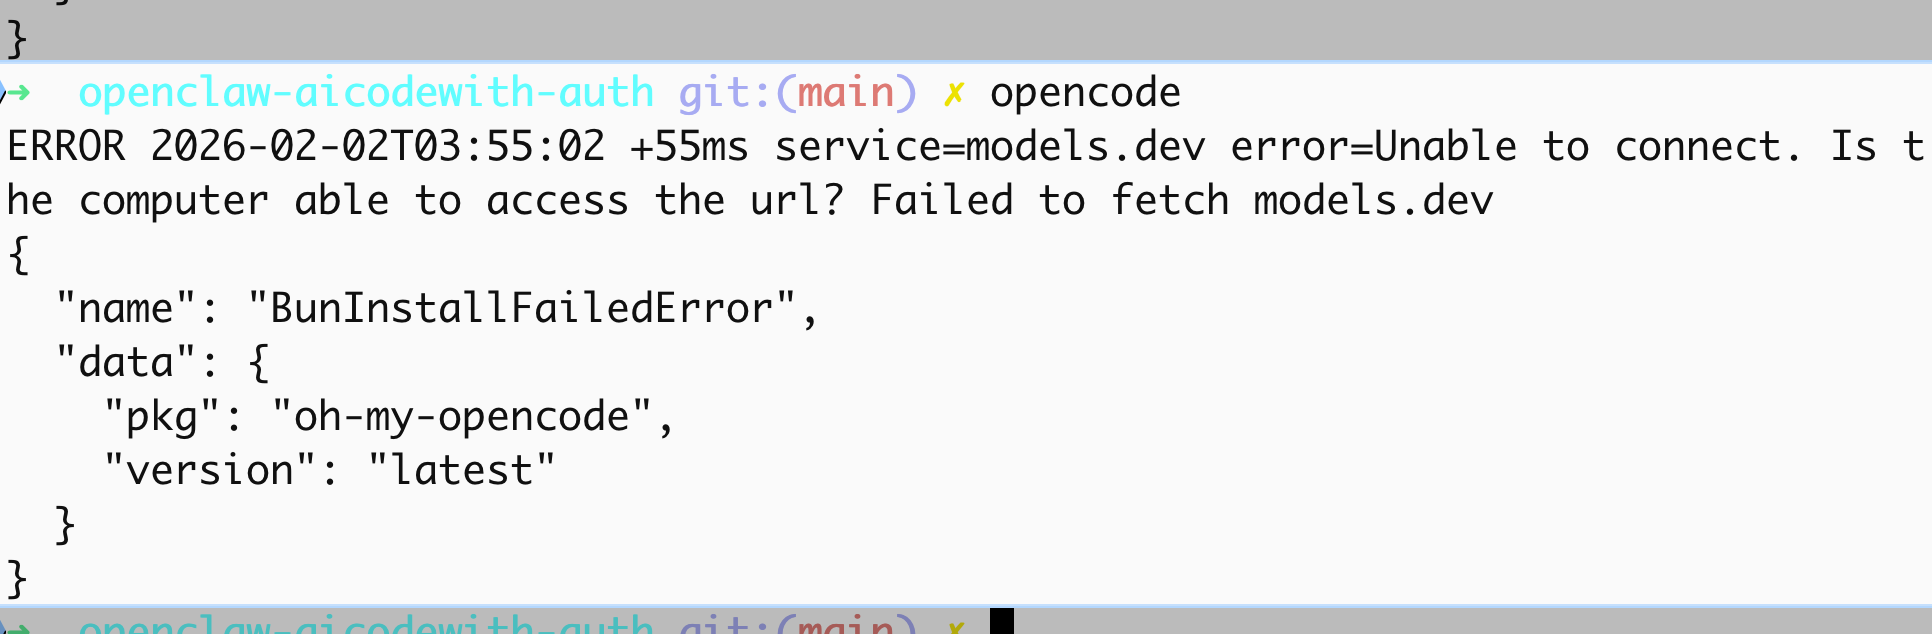Click the 'error=Unable' text
Viewport: 1932px width, 634px height.
pyautogui.click(x=1373, y=147)
